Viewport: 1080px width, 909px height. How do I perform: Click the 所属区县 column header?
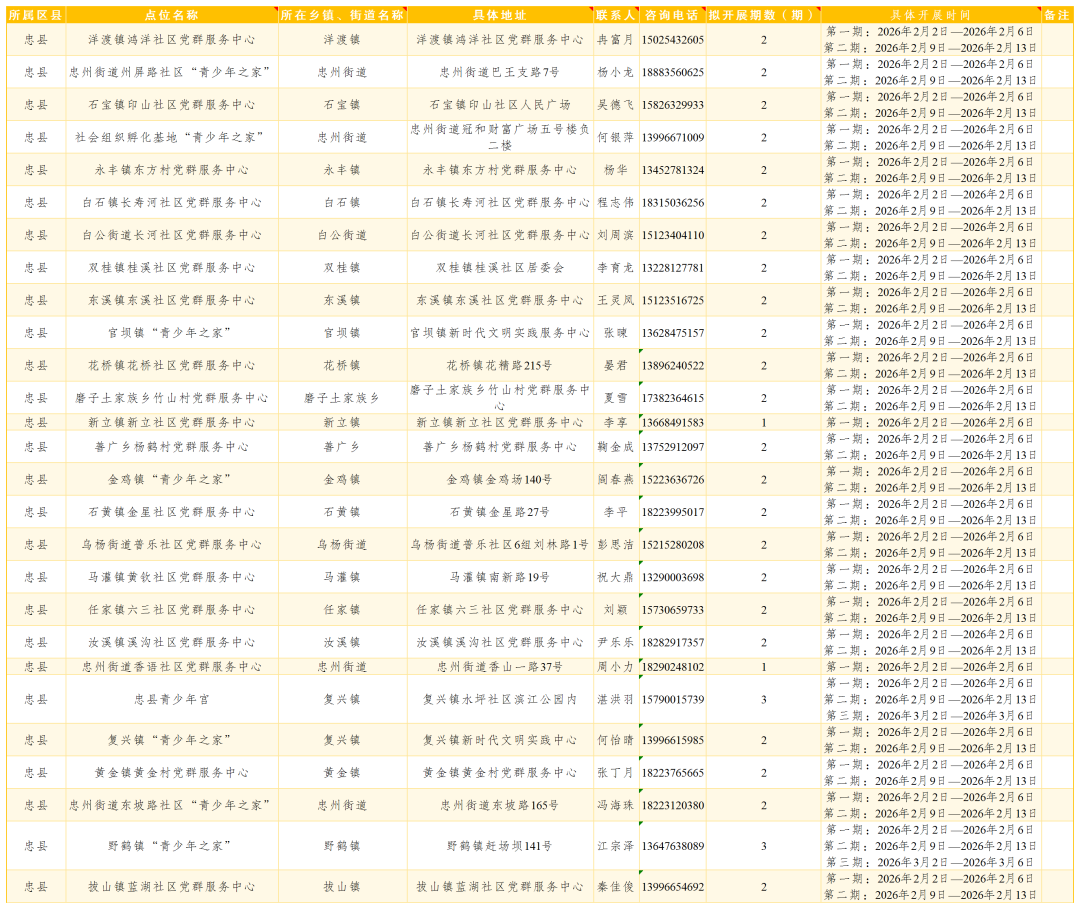[36, 15]
